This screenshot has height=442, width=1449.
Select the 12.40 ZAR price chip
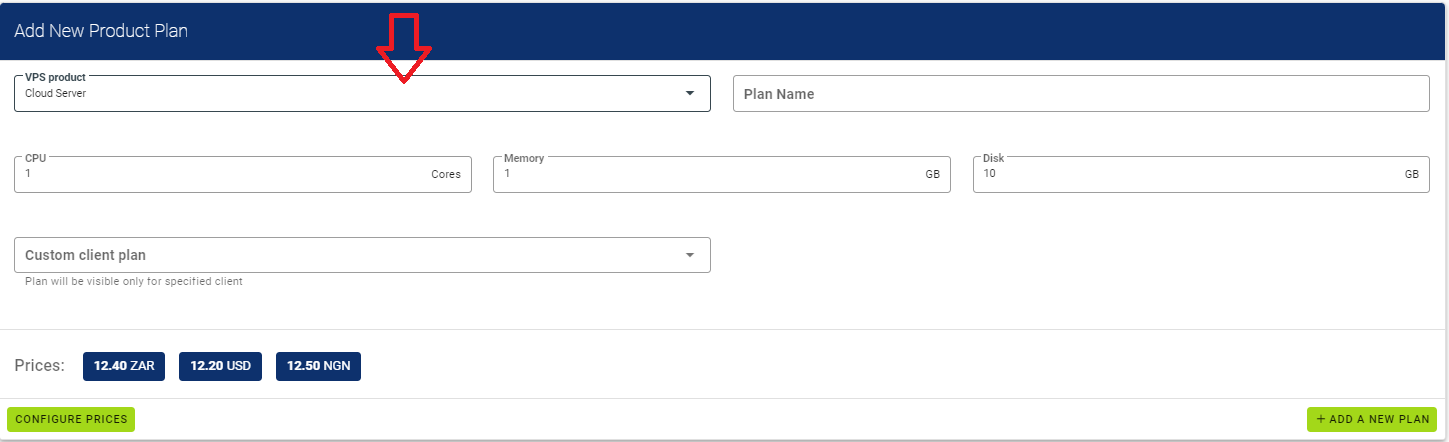point(124,366)
